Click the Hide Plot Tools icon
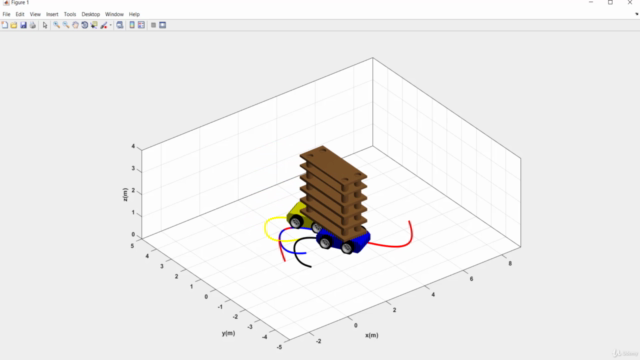 pyautogui.click(x=153, y=25)
